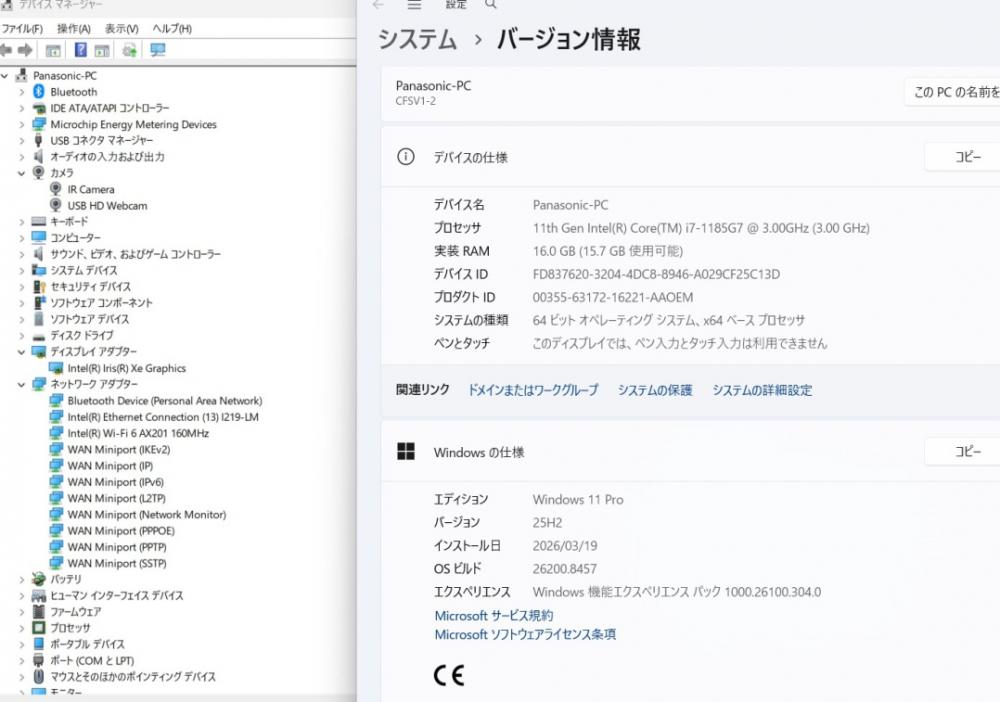Open ドメインまたはワークグループ link
The image size is (1000, 702).
point(533,390)
